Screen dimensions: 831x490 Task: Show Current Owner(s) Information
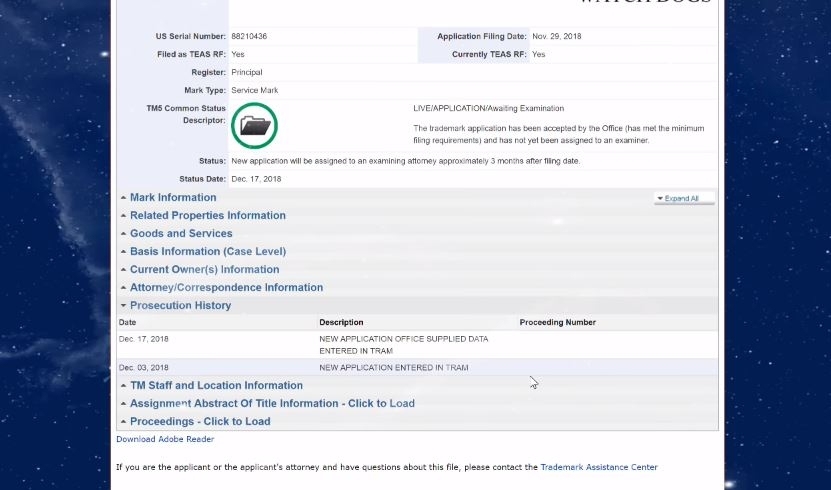click(x=204, y=270)
